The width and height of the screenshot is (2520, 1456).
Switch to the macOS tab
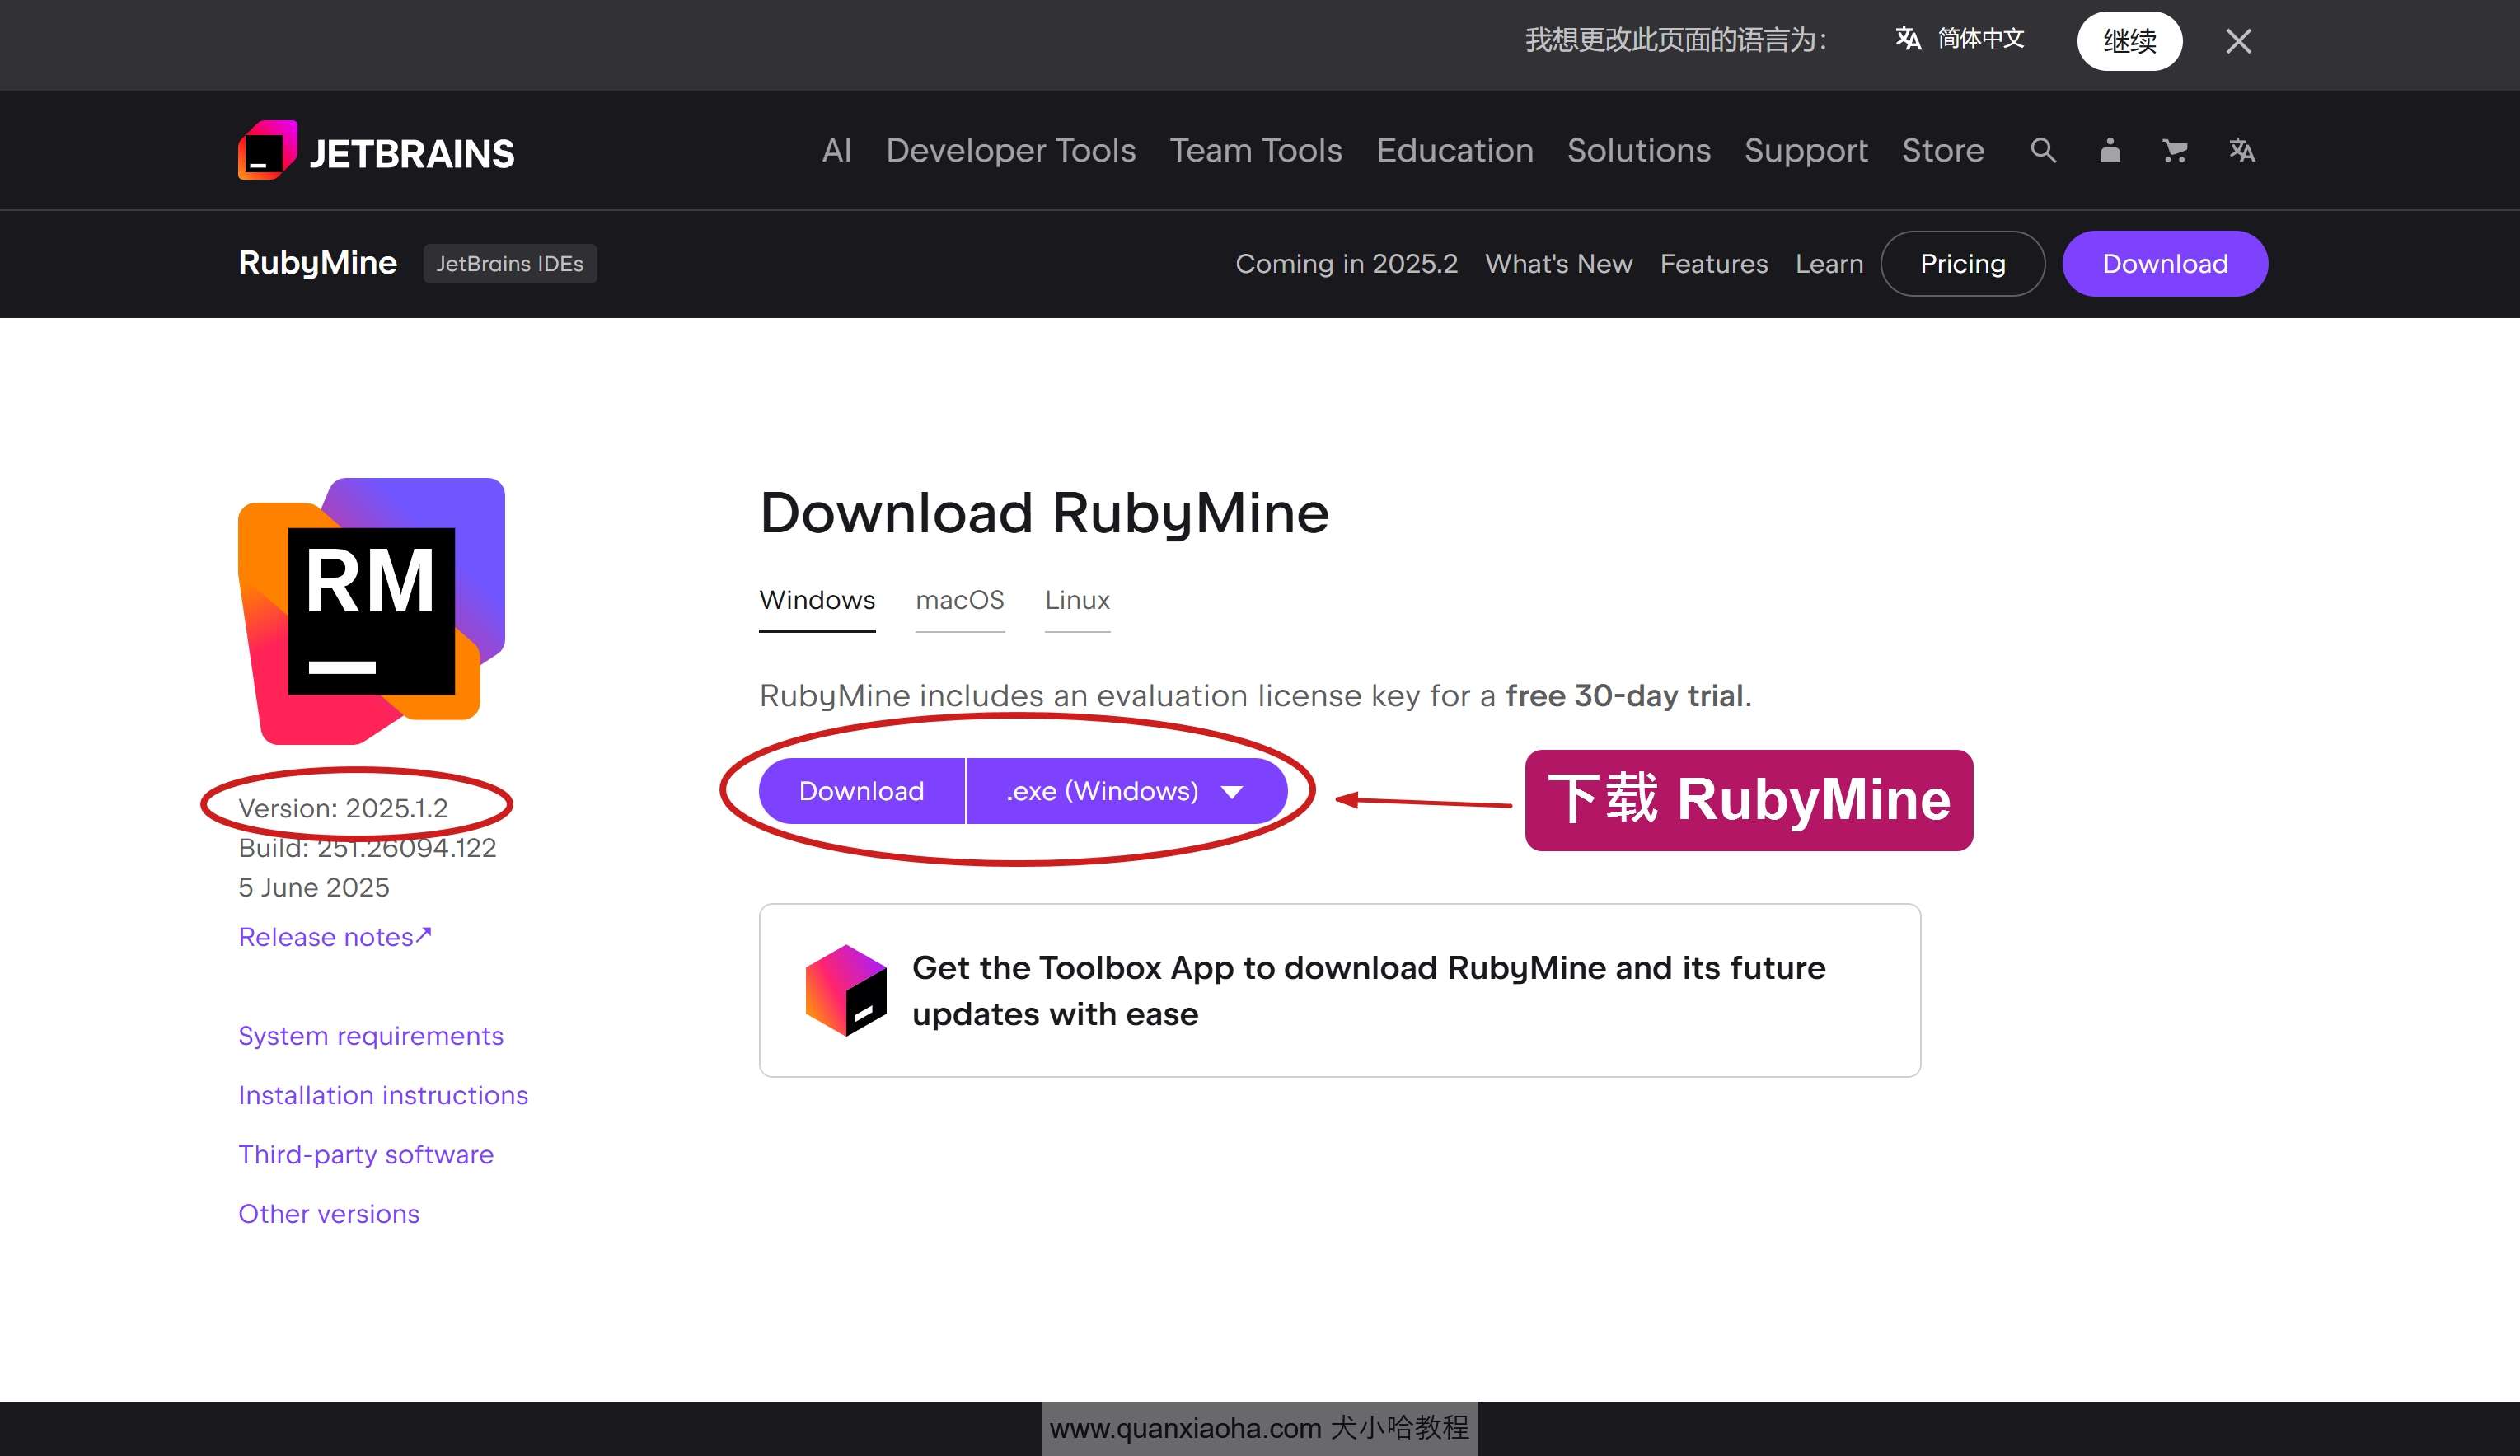click(x=959, y=601)
